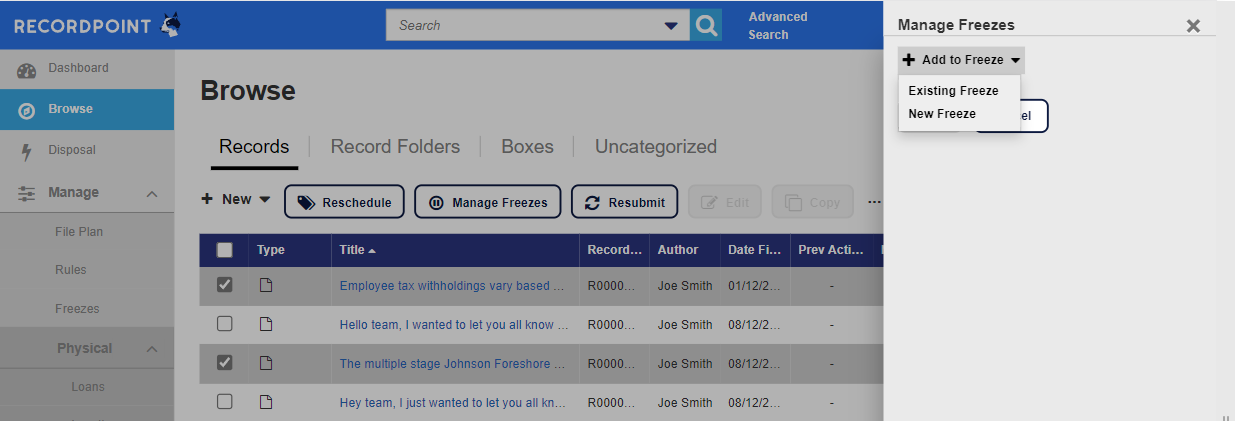1235x421 pixels.
Task: Open the search box dropdown arrow
Action: 670,26
